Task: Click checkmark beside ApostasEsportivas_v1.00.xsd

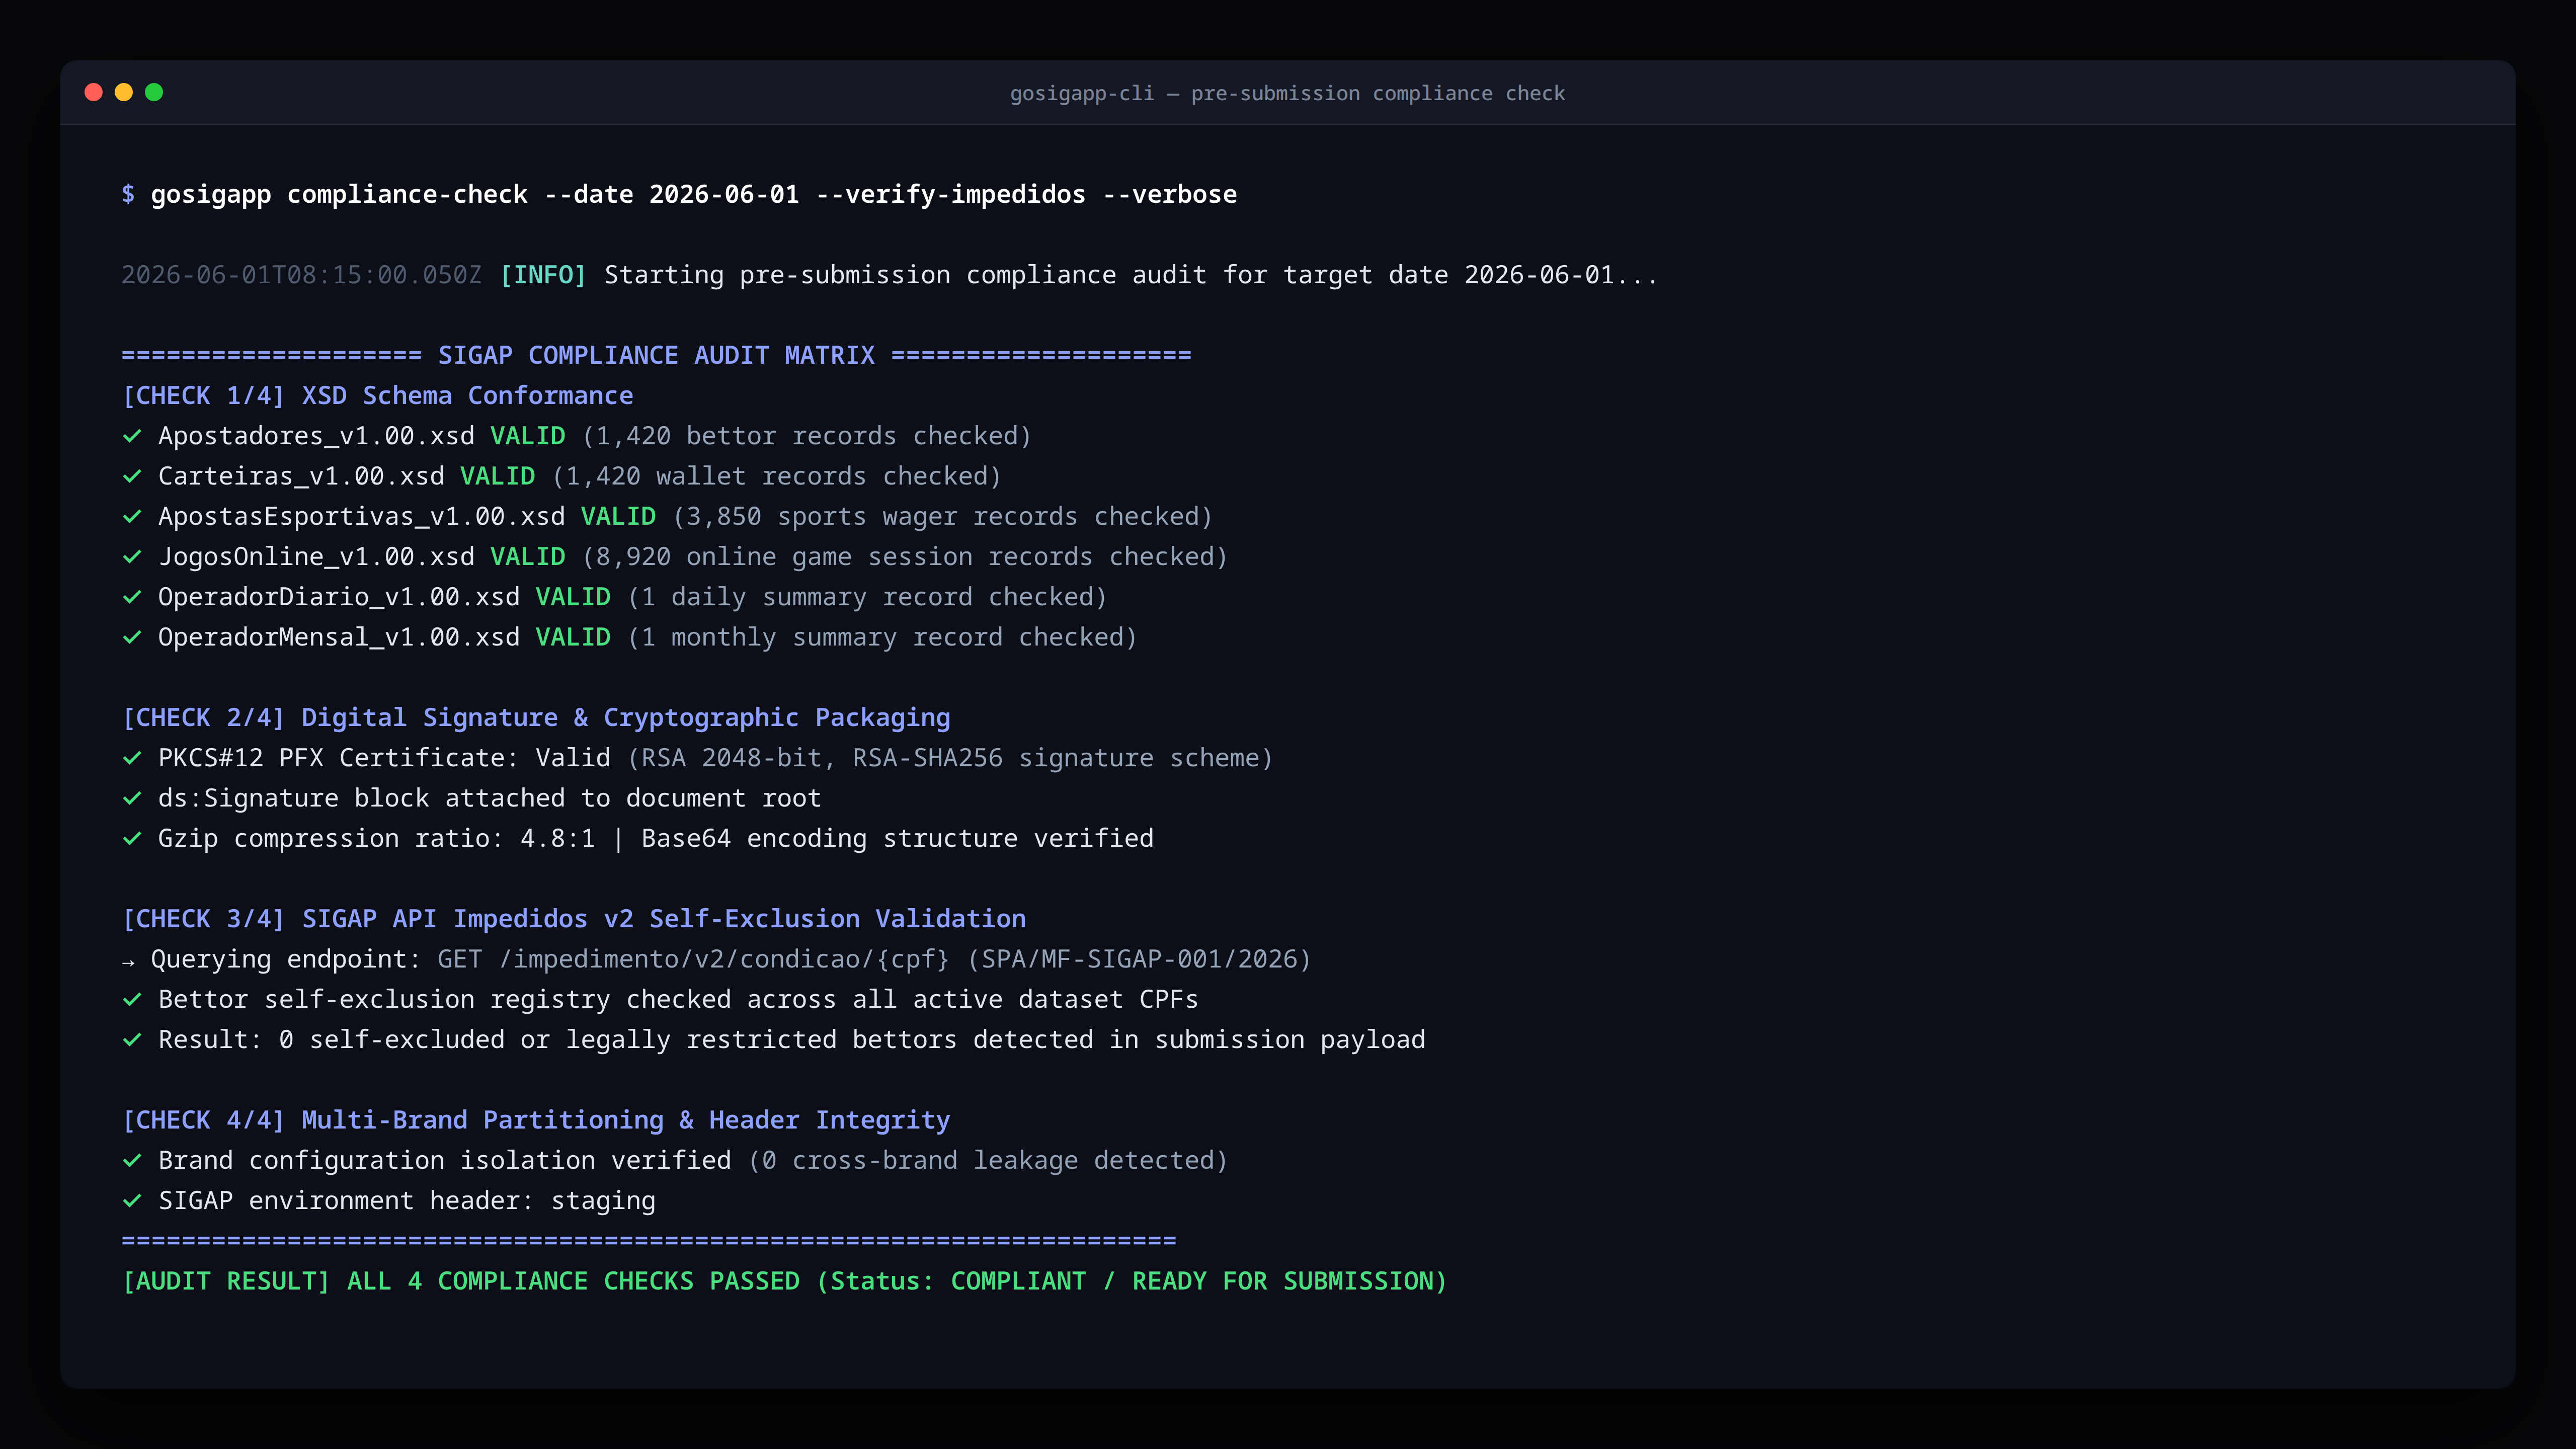Action: pos(131,516)
